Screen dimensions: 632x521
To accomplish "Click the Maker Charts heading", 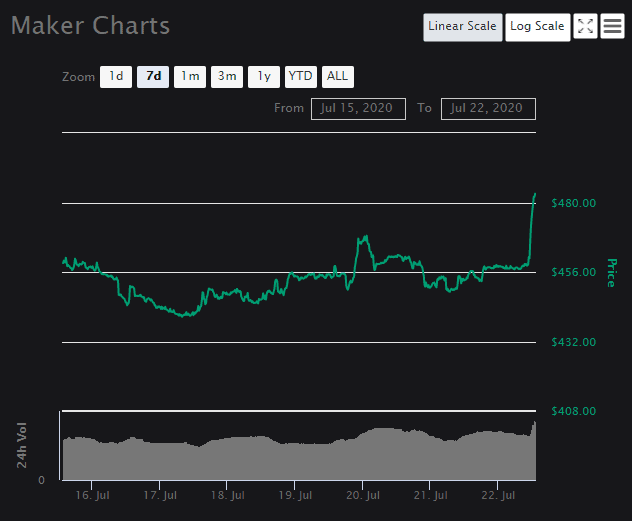I will click(90, 25).
